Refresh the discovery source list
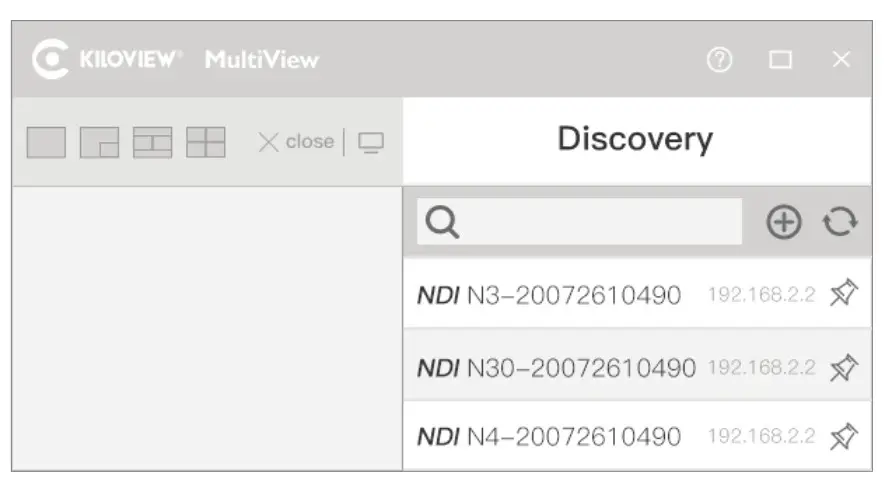Screen dimensions: 894x493 840,222
